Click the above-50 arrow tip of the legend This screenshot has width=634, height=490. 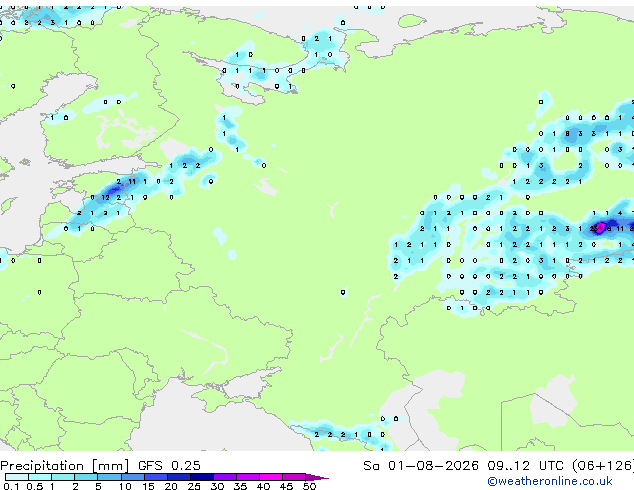click(317, 477)
